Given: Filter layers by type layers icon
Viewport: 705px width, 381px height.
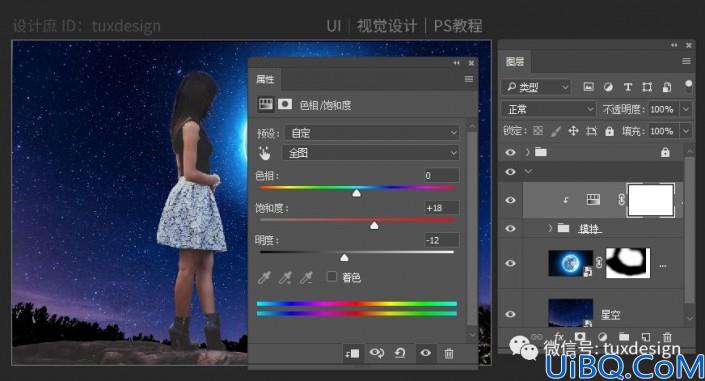Looking at the screenshot, I should [628, 87].
